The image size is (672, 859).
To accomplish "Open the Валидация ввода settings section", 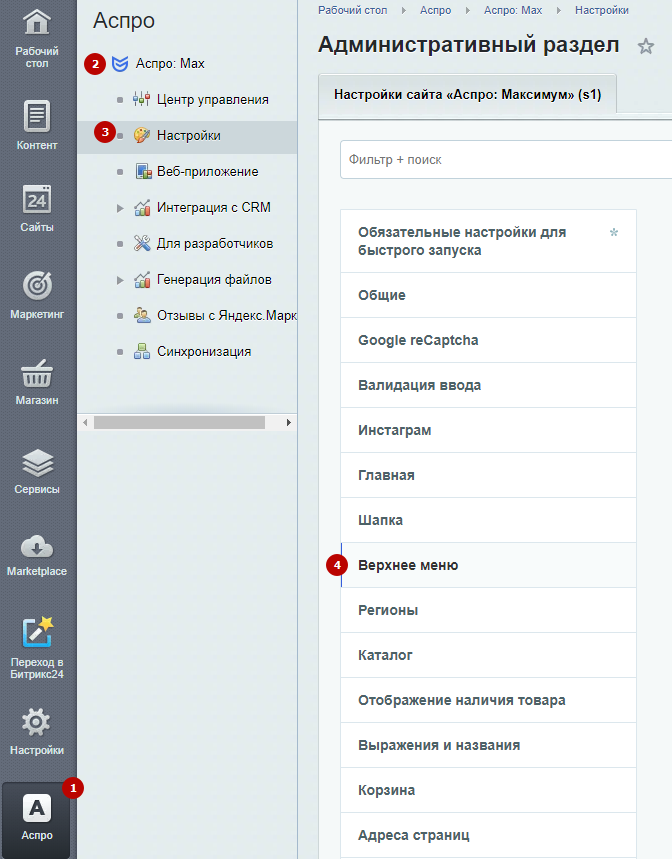I will [x=488, y=385].
